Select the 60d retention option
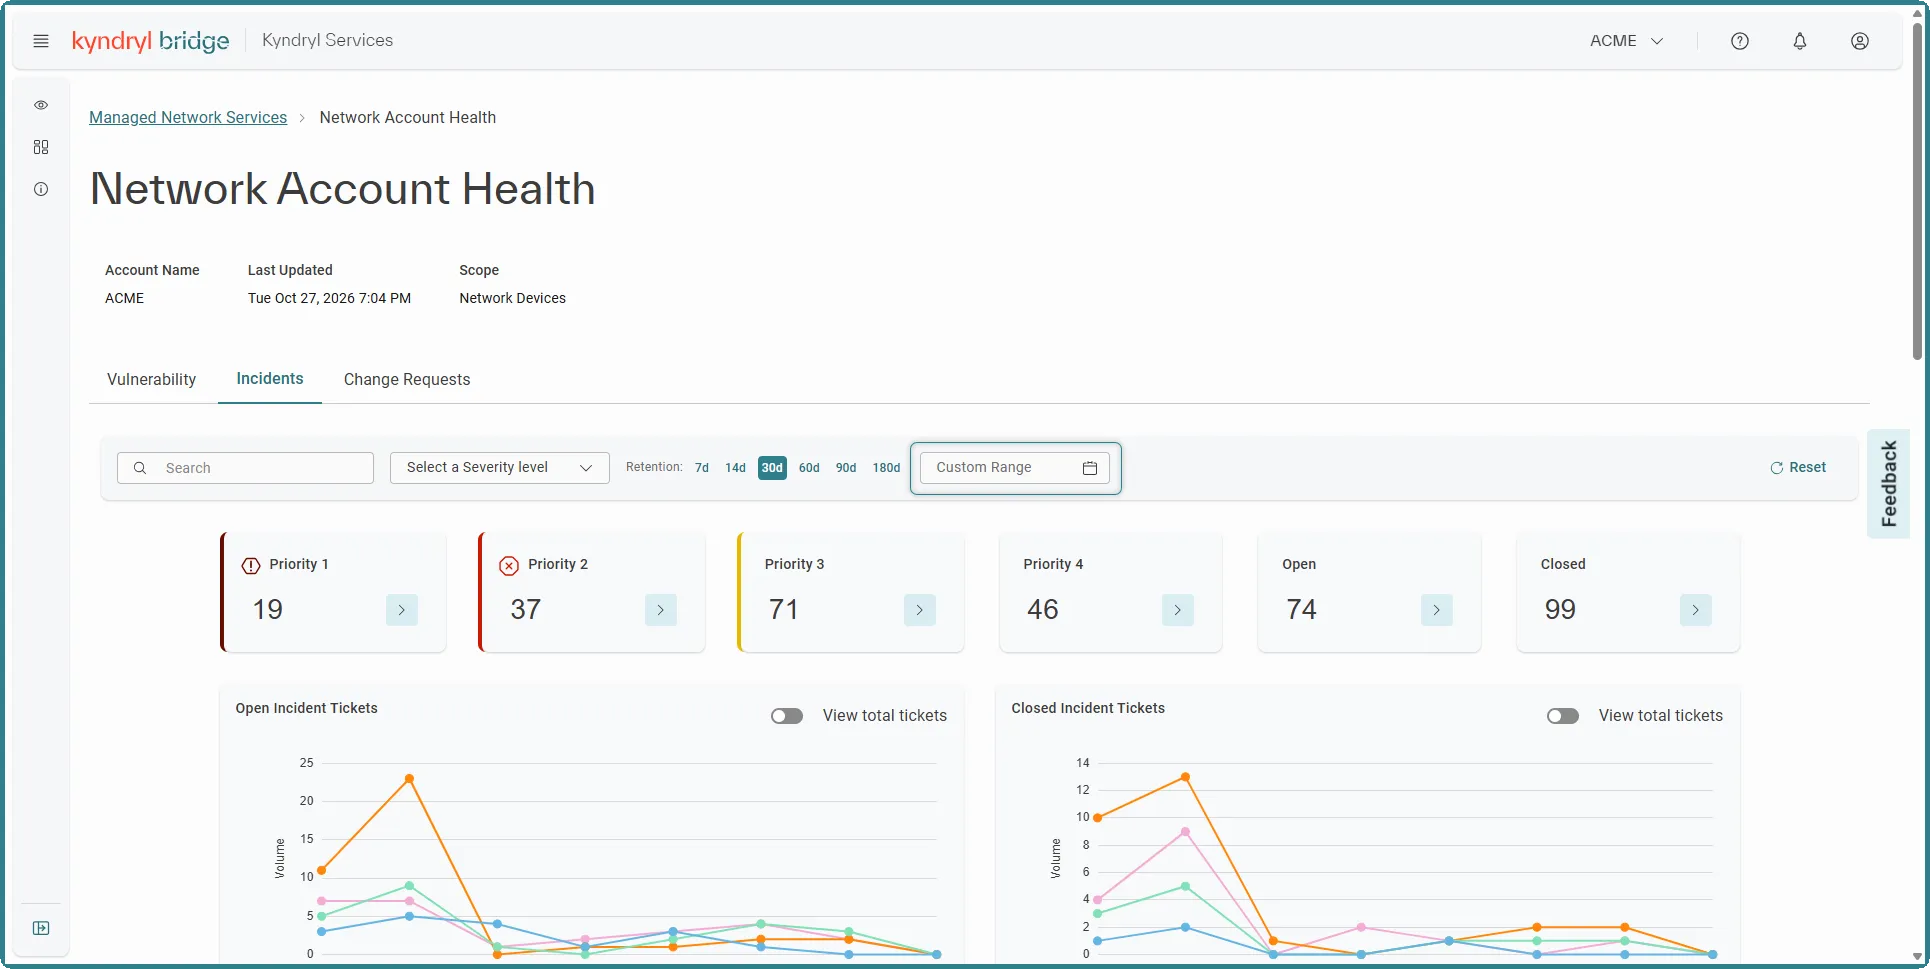1930x969 pixels. [809, 468]
